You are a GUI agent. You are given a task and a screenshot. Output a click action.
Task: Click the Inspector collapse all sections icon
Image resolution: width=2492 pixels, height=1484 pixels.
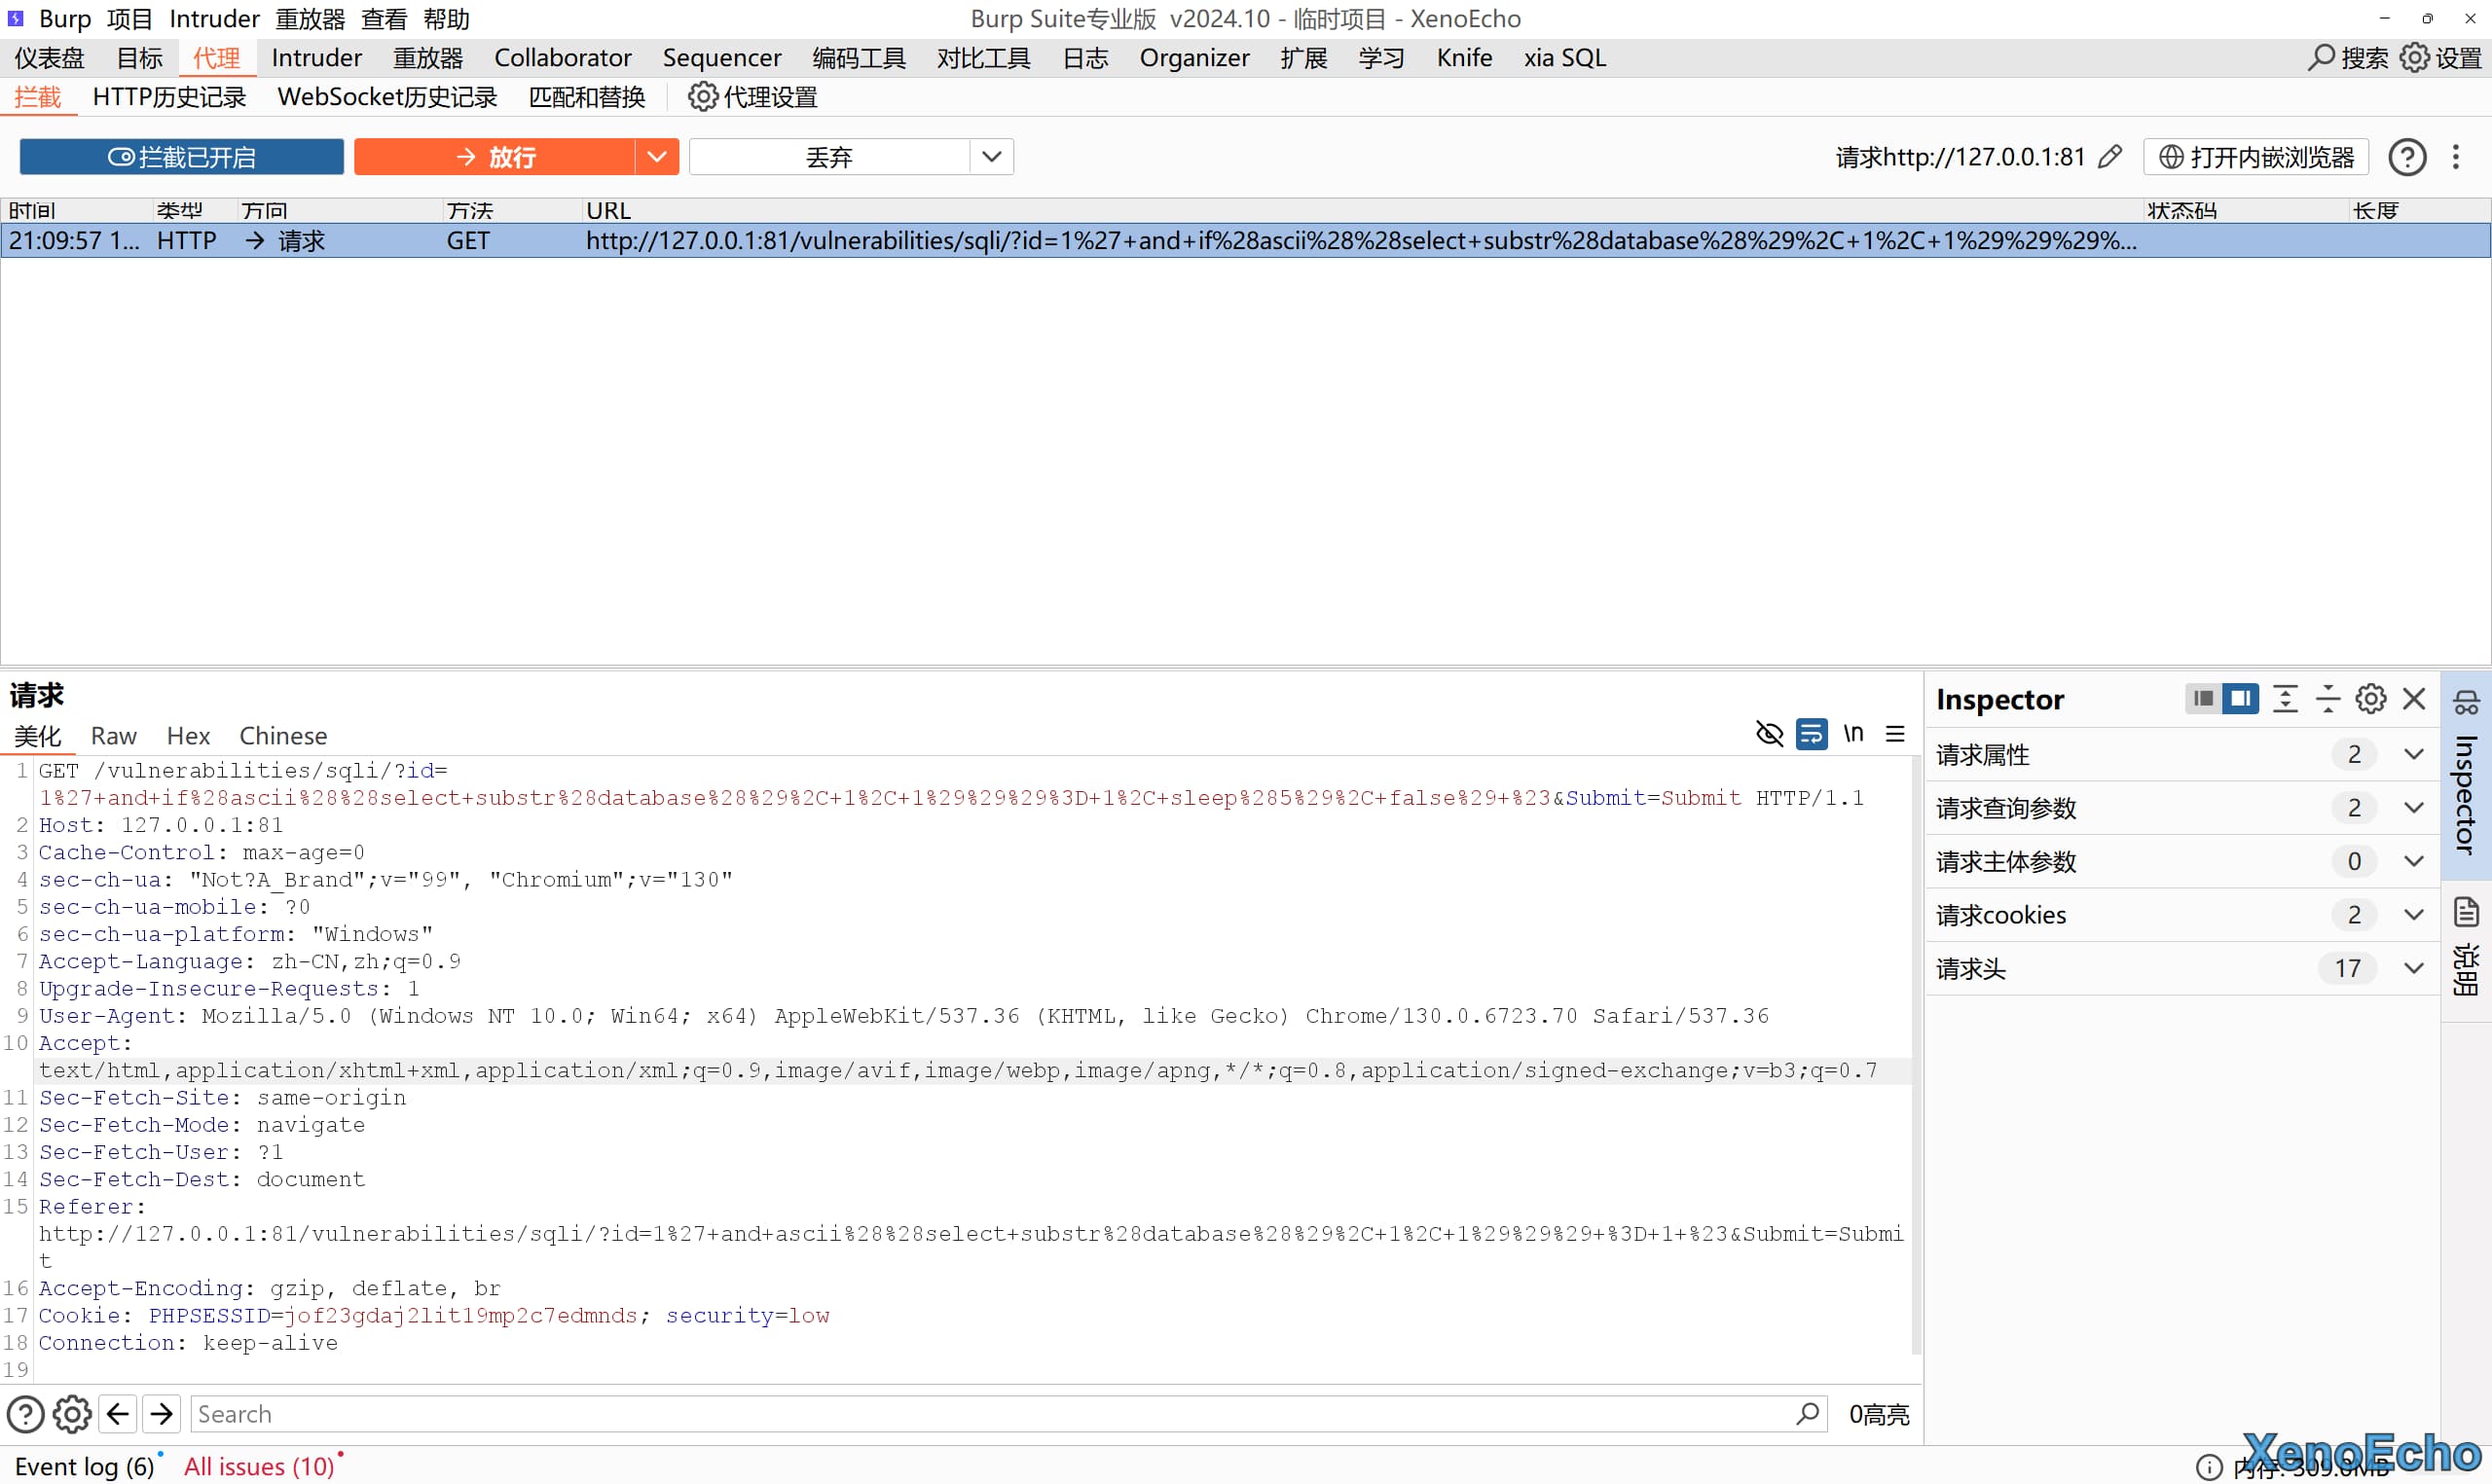pos(2328,699)
